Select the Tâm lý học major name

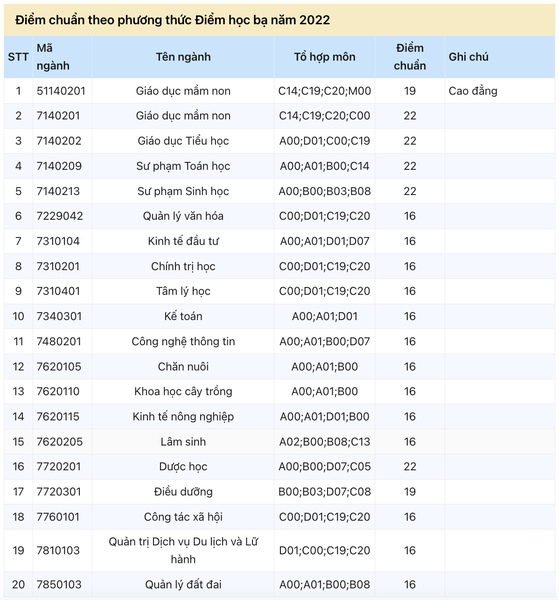click(x=183, y=291)
